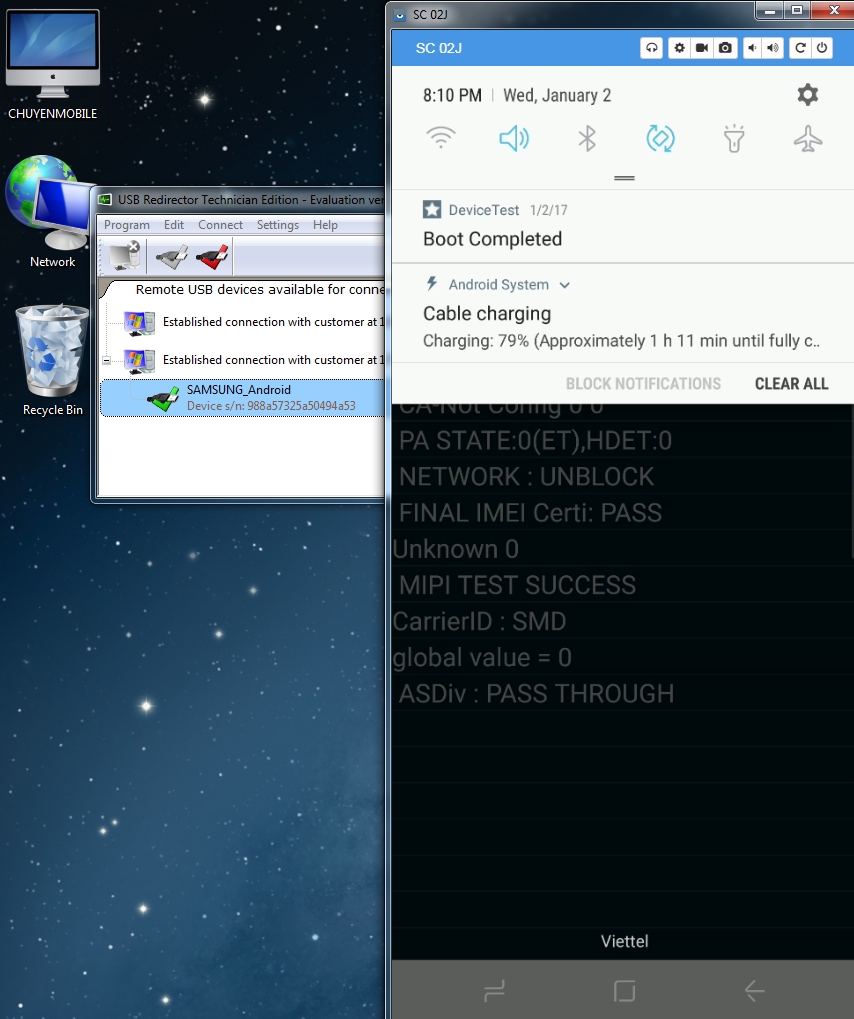The image size is (854, 1019).
Task: Toggle sound mode quick setting
Action: [514, 138]
